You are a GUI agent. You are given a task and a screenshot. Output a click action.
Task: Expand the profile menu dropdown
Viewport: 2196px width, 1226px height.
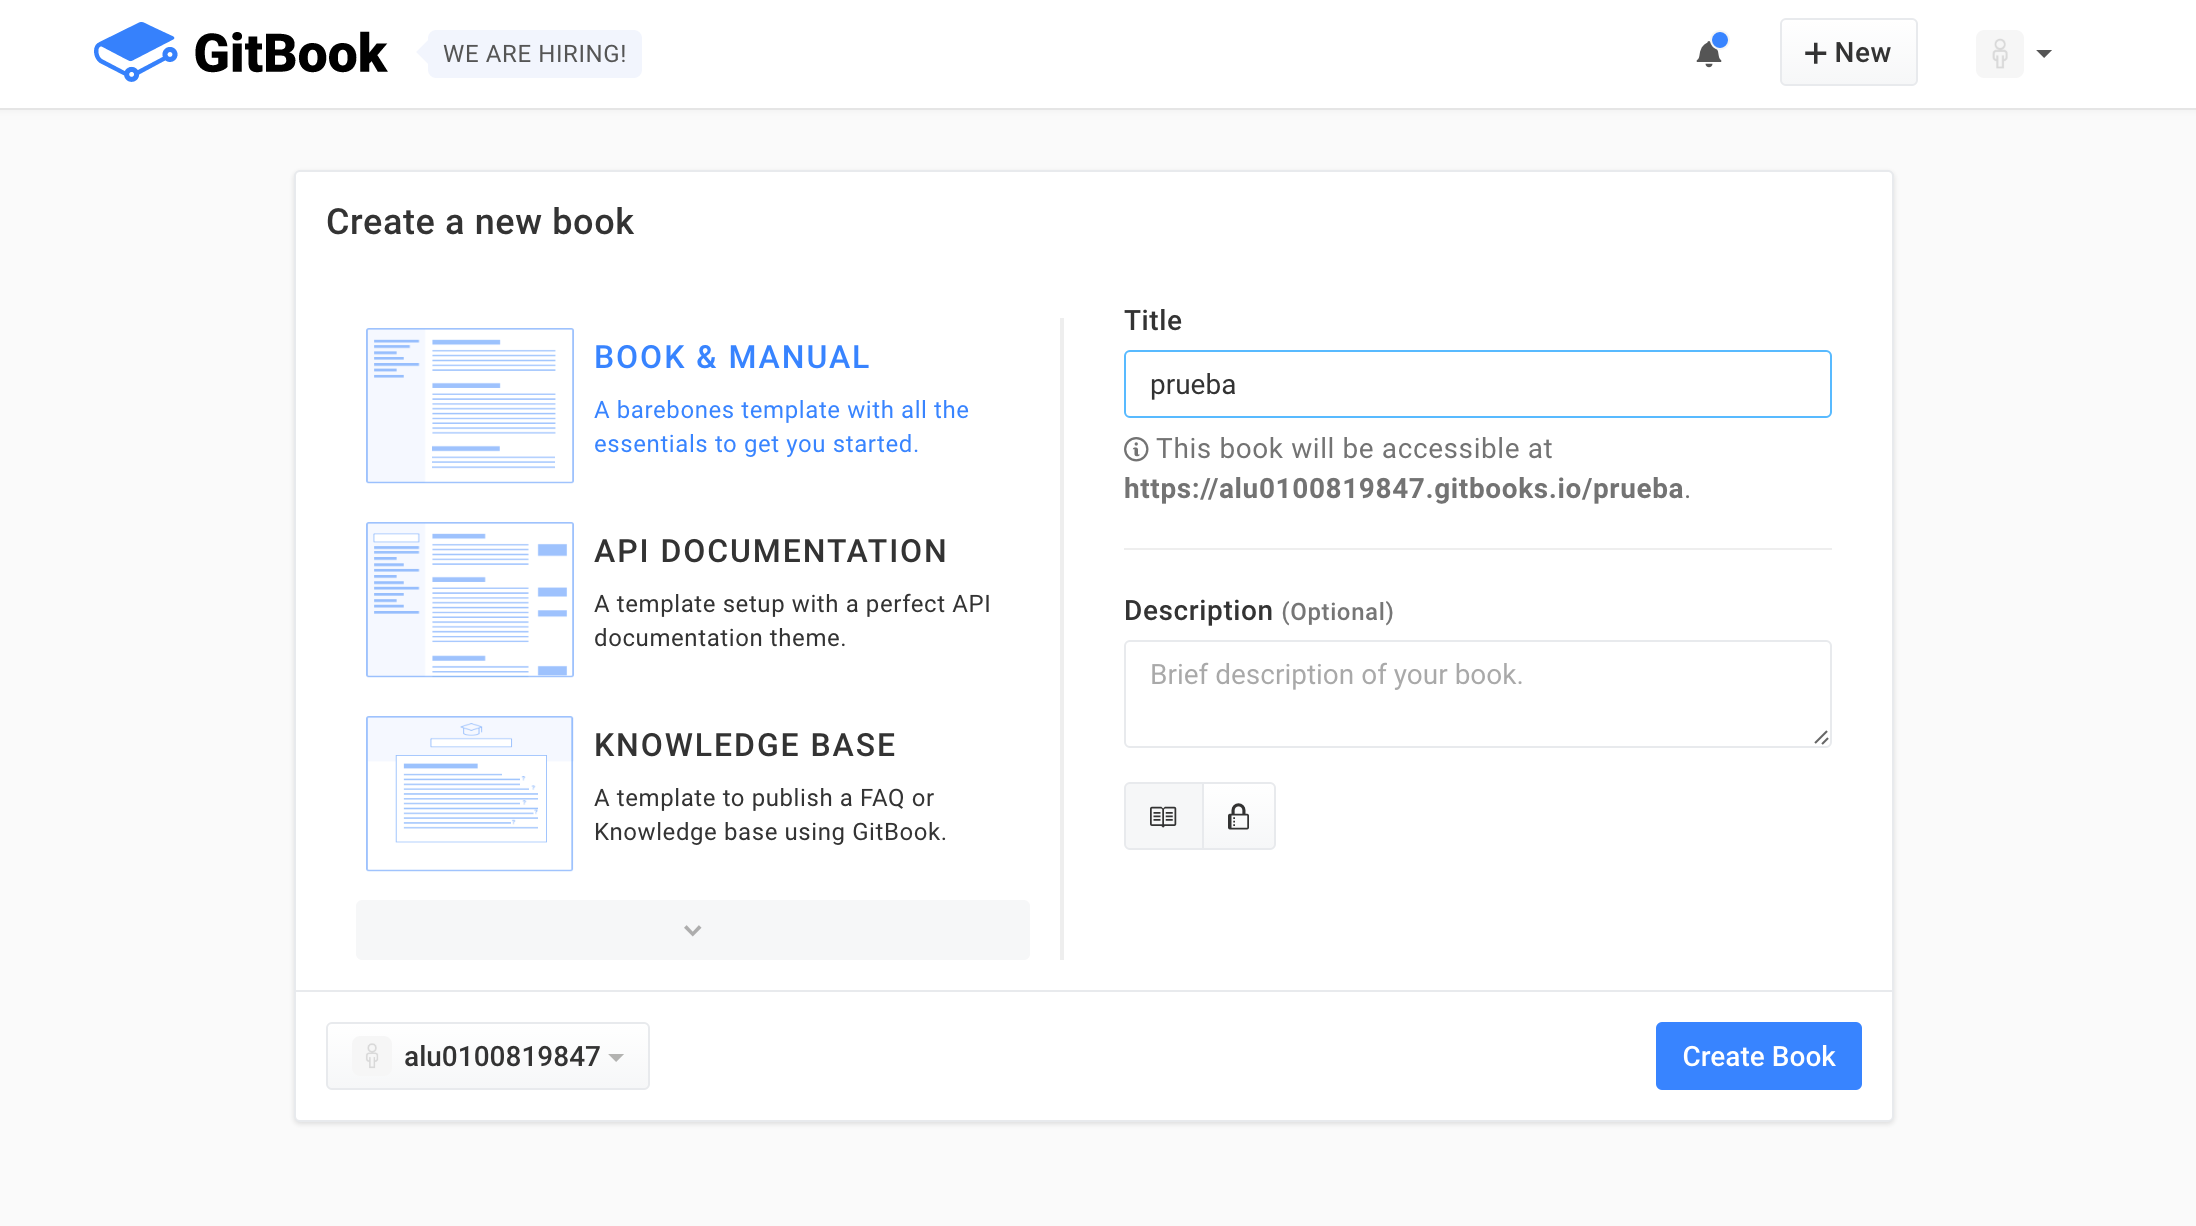pyautogui.click(x=2042, y=53)
